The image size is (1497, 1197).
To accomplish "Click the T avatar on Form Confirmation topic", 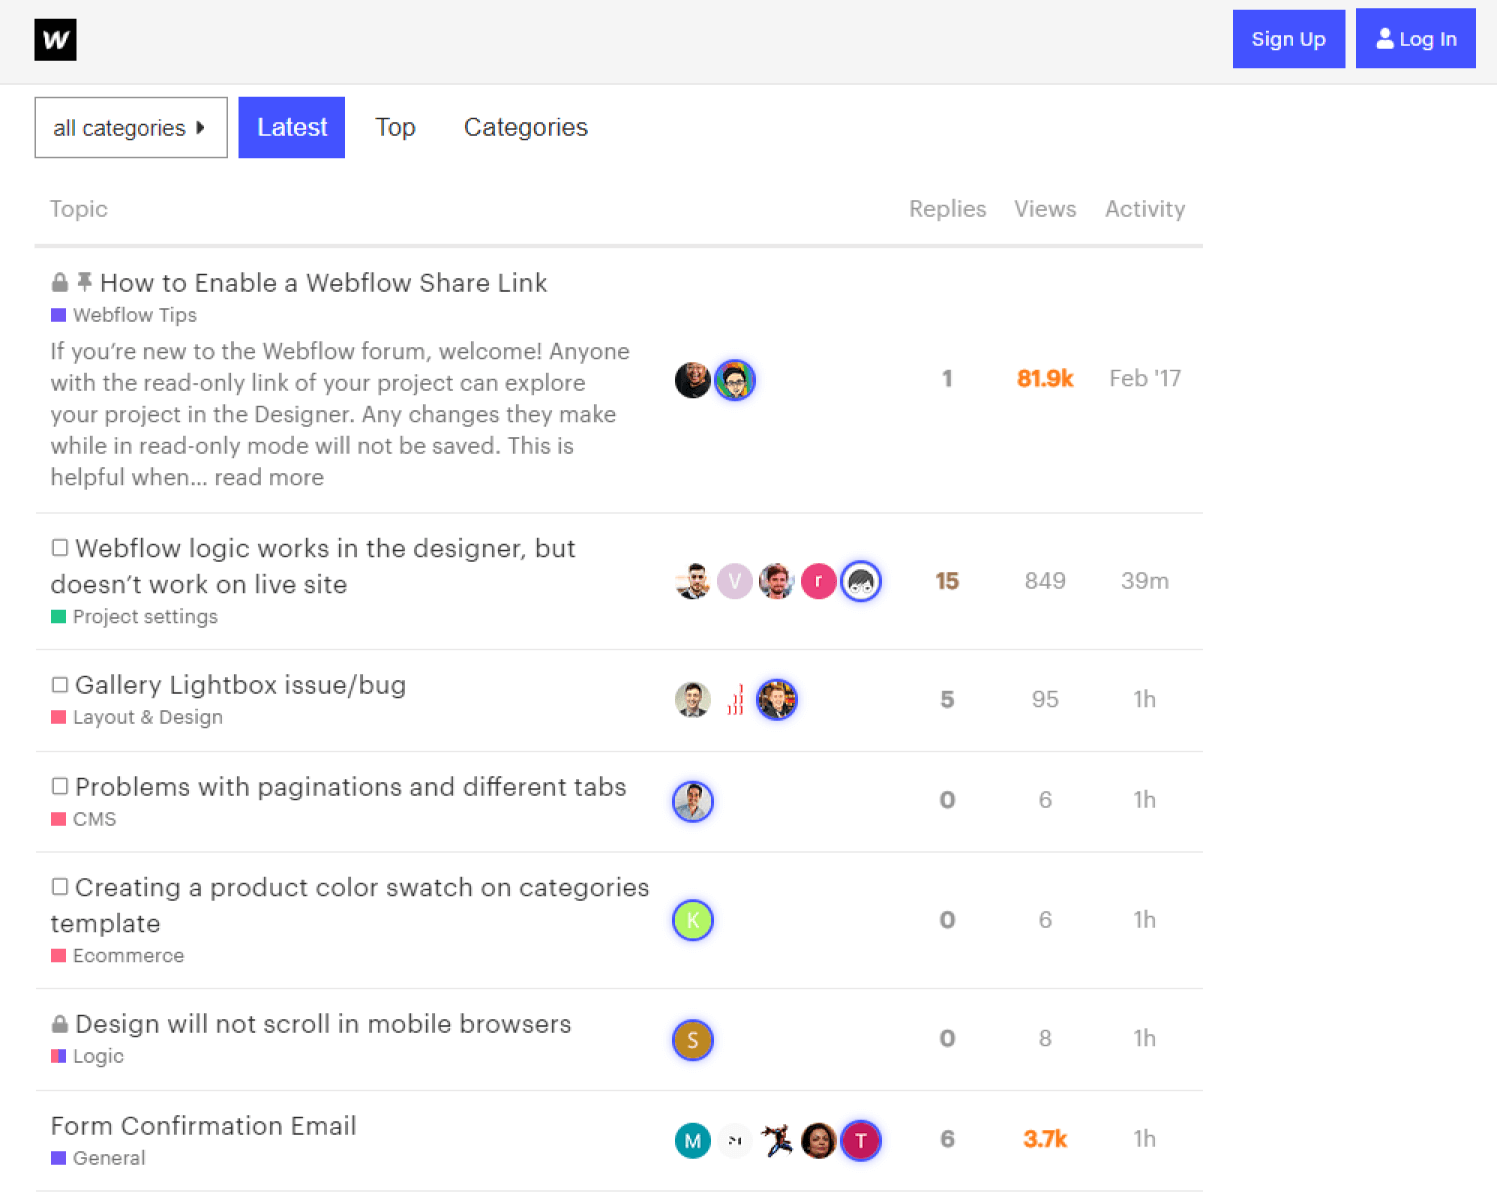I will coord(861,1141).
